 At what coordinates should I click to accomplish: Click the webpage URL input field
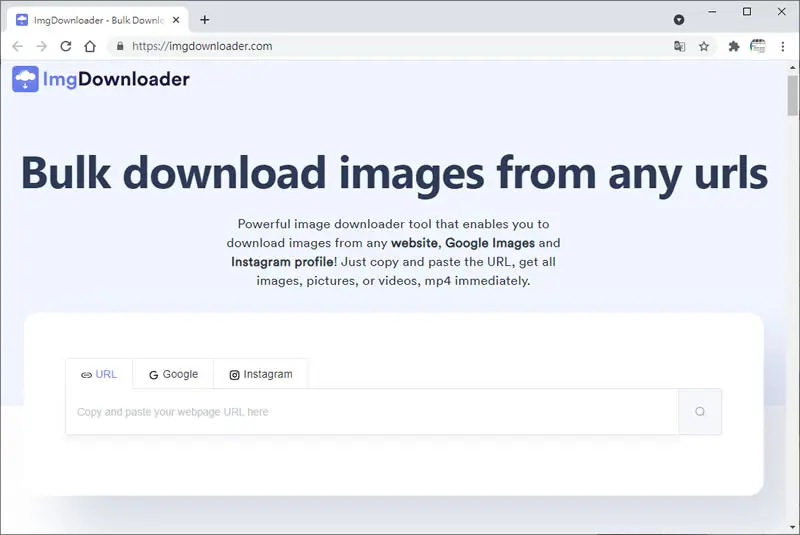pyautogui.click(x=372, y=412)
